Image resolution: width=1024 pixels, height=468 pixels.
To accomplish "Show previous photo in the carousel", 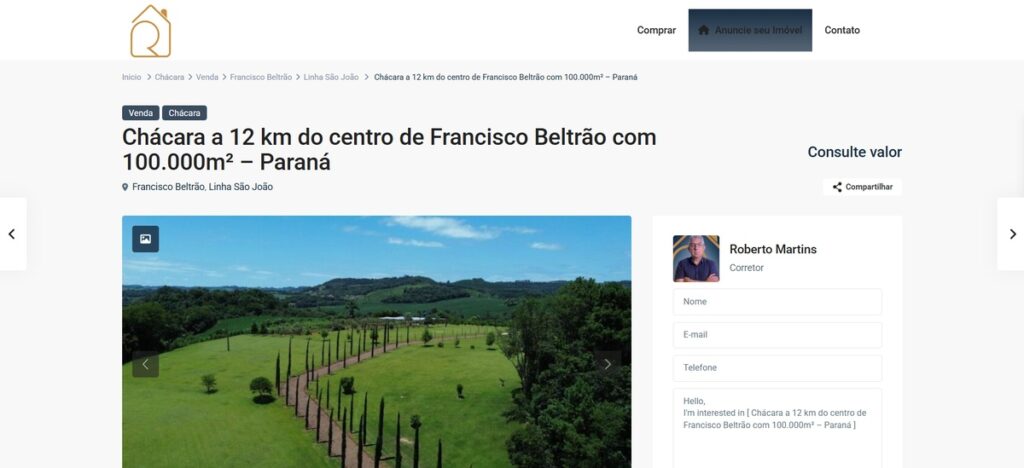I will point(145,364).
